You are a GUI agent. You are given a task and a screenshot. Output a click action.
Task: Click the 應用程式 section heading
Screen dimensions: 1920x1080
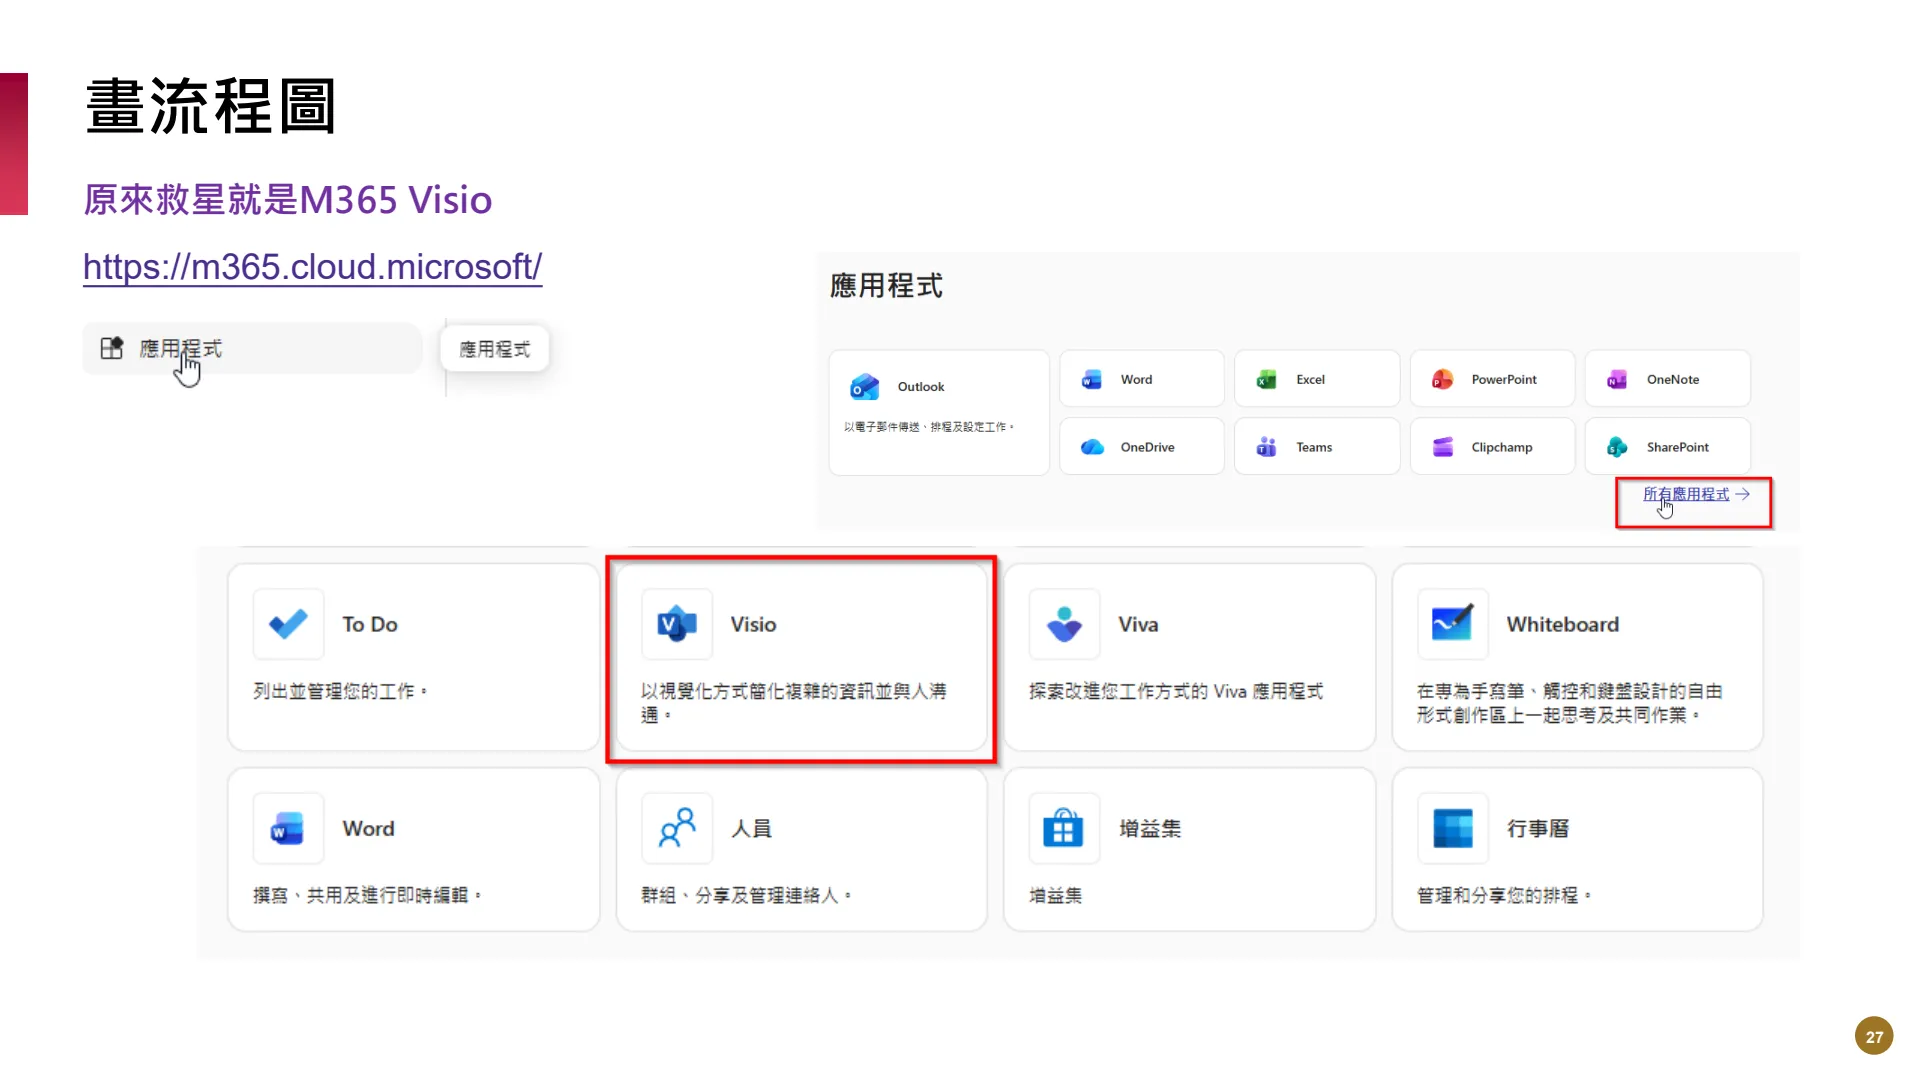pyautogui.click(x=886, y=286)
